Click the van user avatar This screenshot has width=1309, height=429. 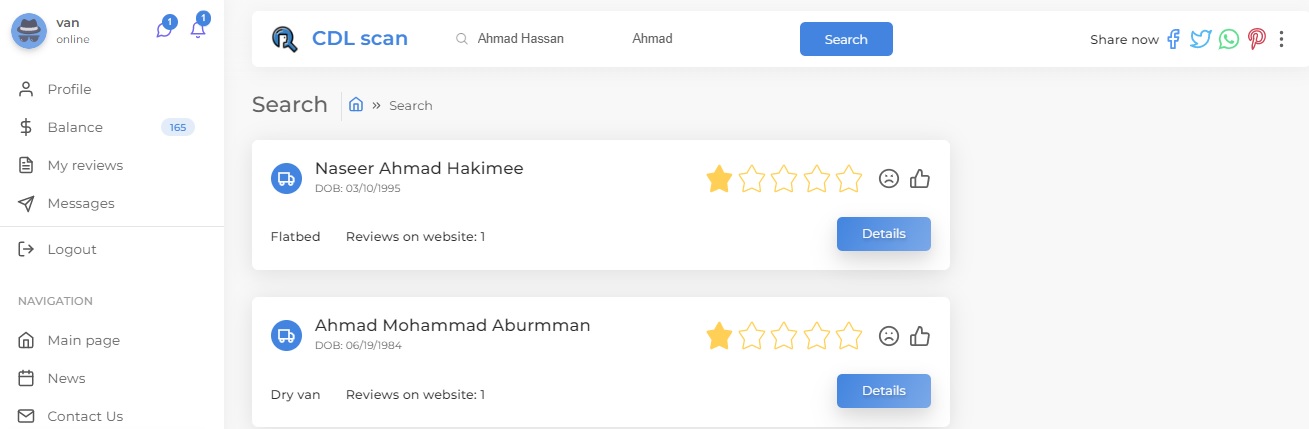click(x=28, y=31)
